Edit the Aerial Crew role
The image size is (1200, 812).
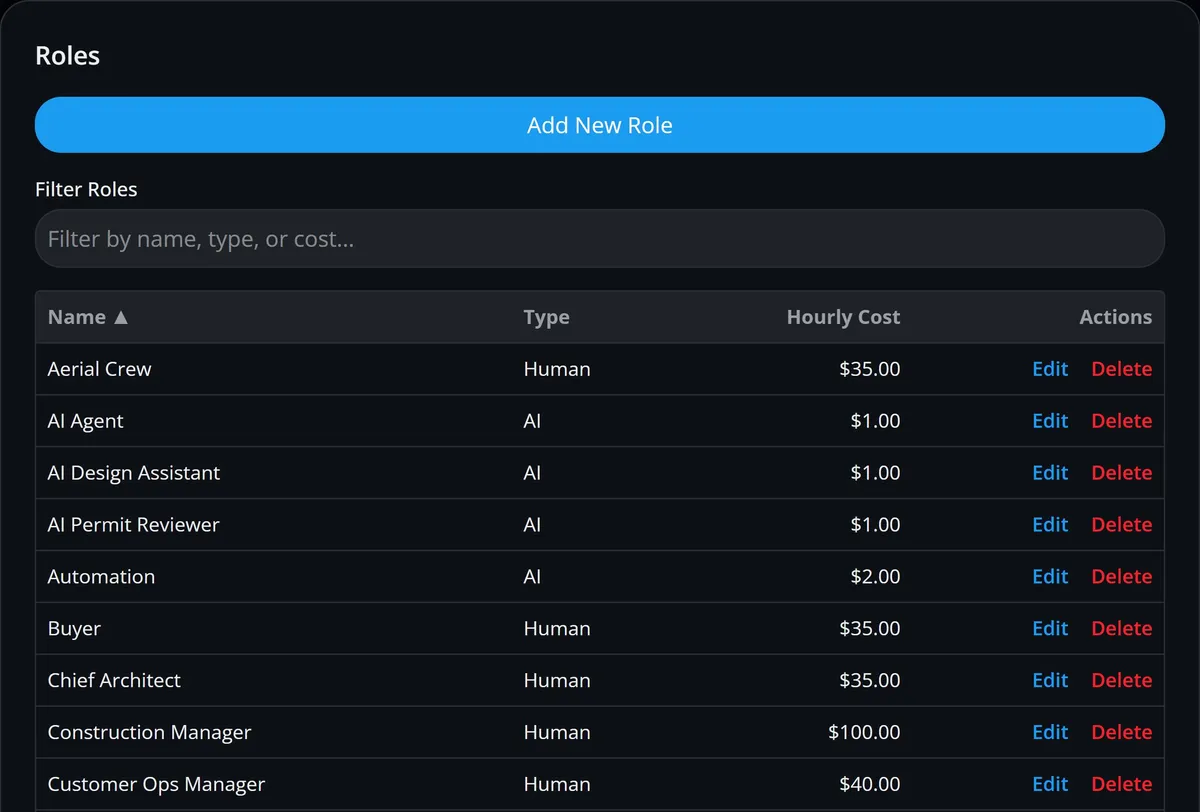[1050, 369]
